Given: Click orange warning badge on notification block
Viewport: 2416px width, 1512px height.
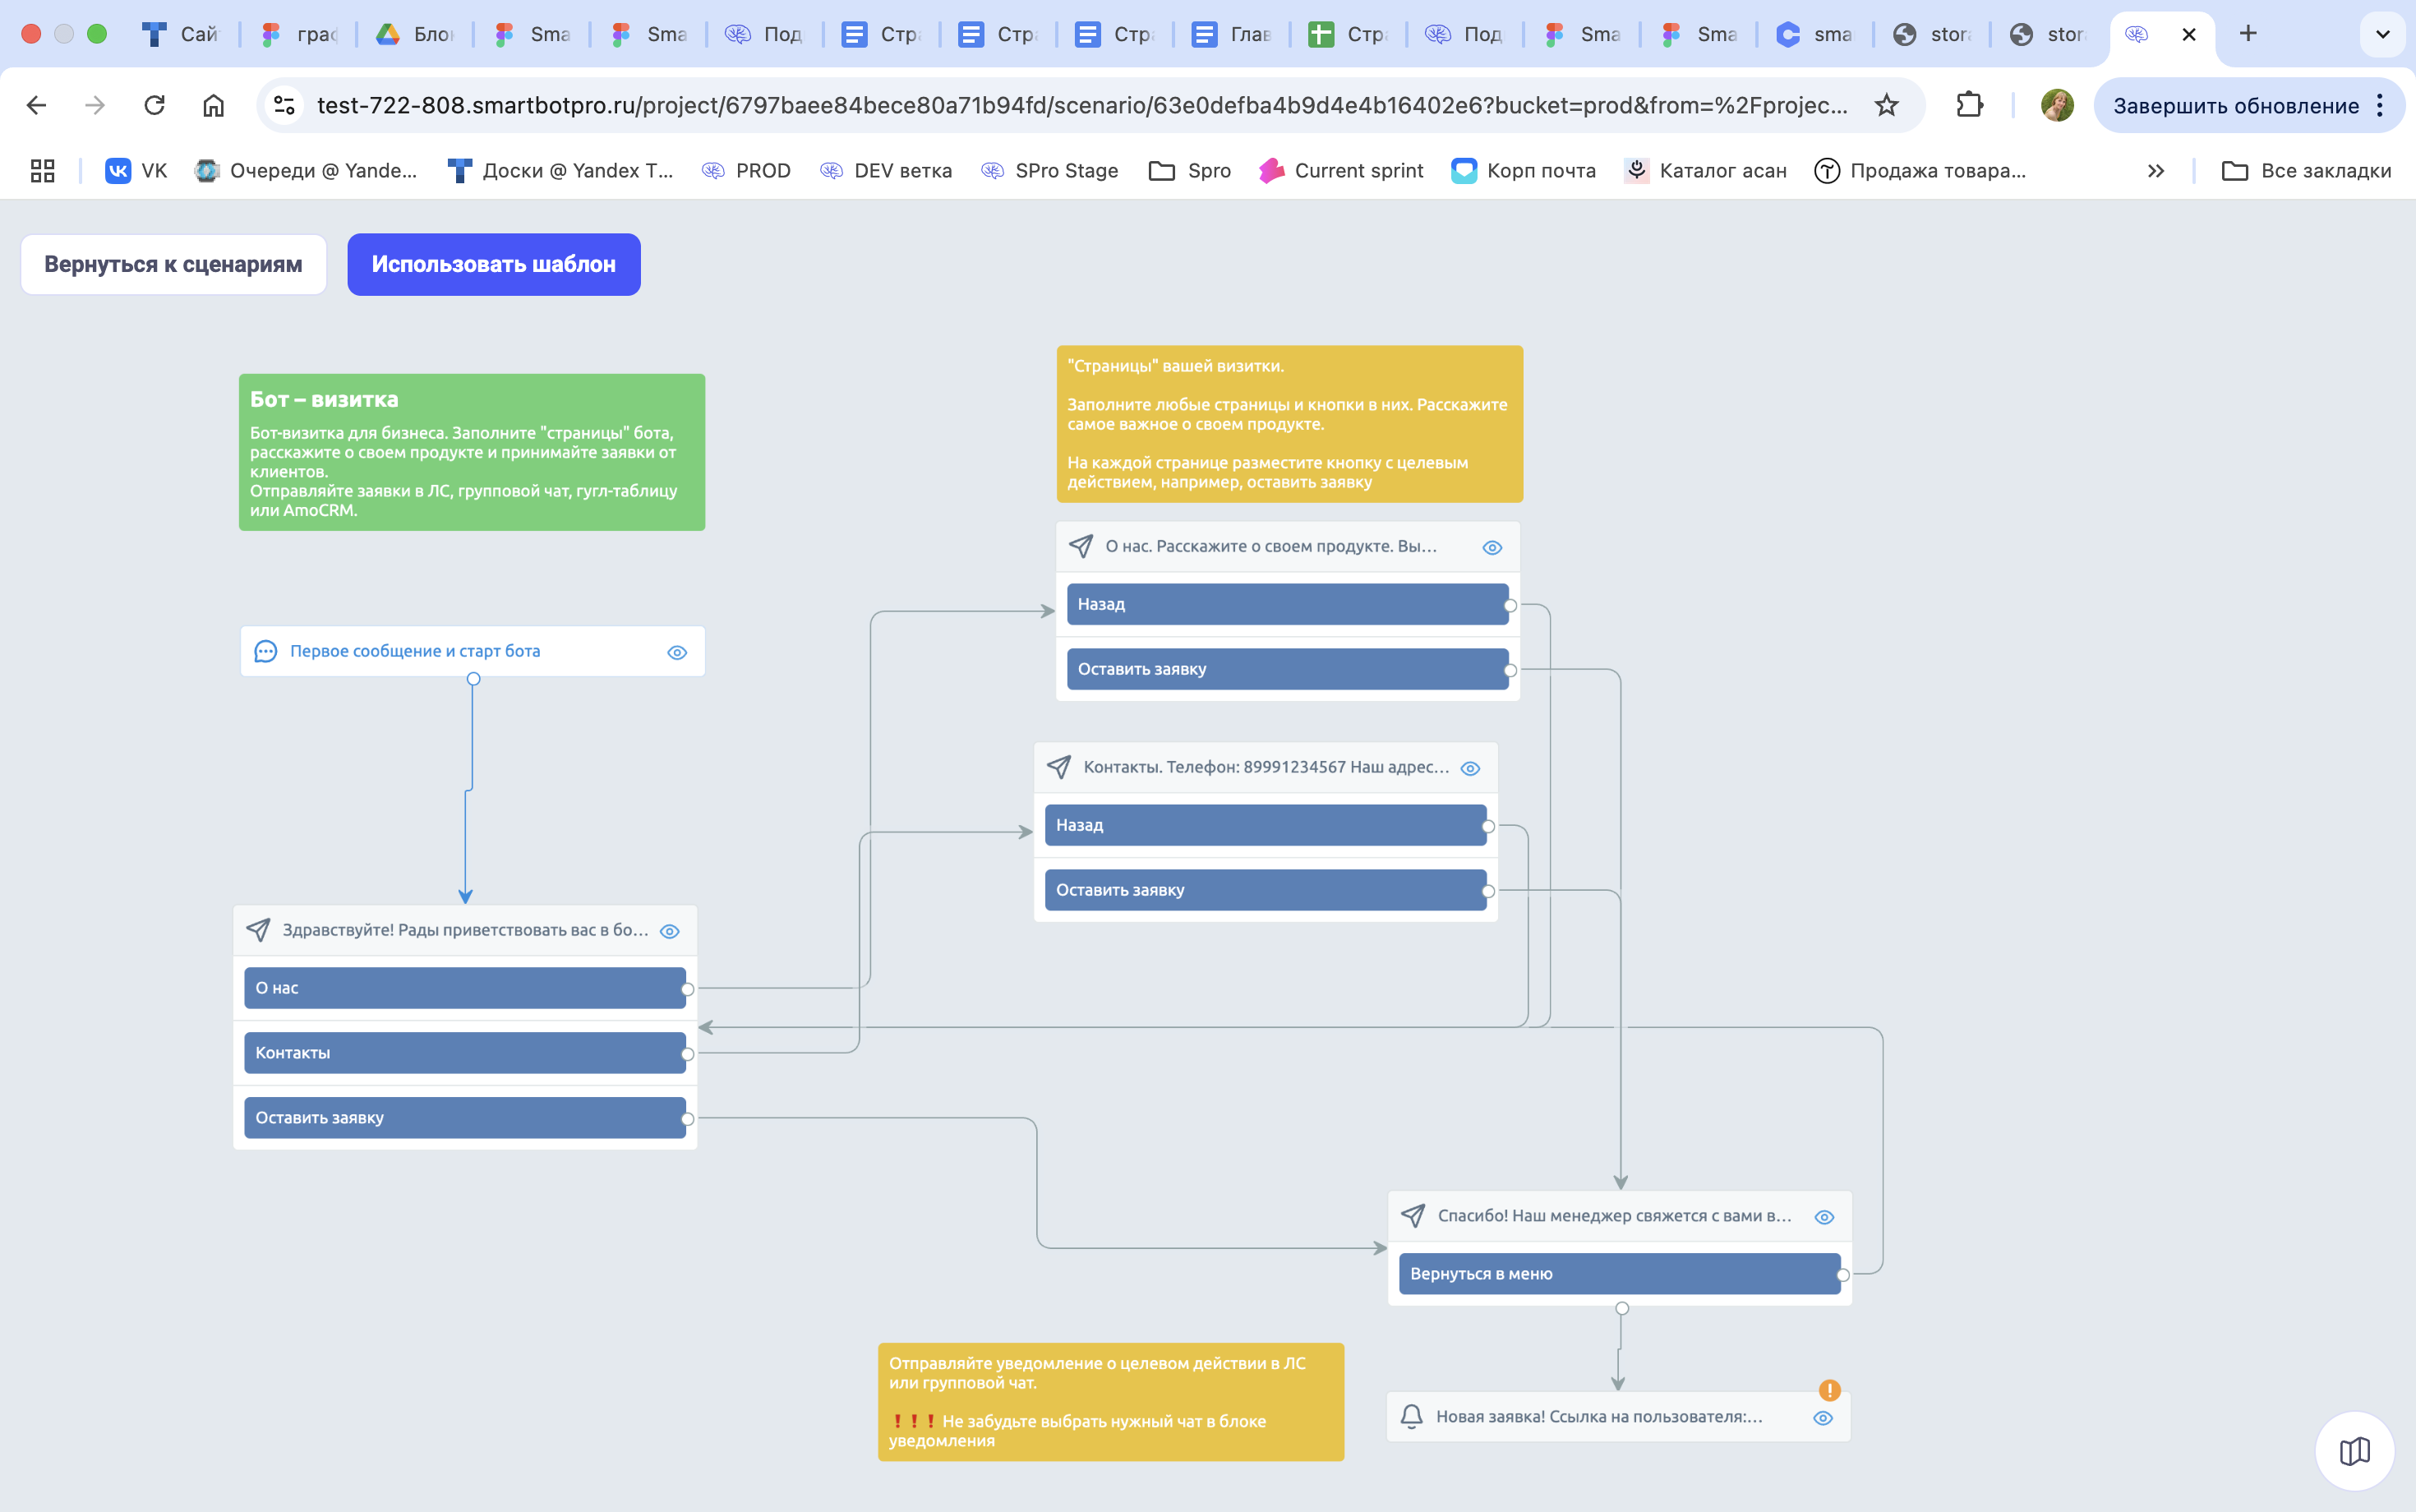Looking at the screenshot, I should [x=1829, y=1390].
